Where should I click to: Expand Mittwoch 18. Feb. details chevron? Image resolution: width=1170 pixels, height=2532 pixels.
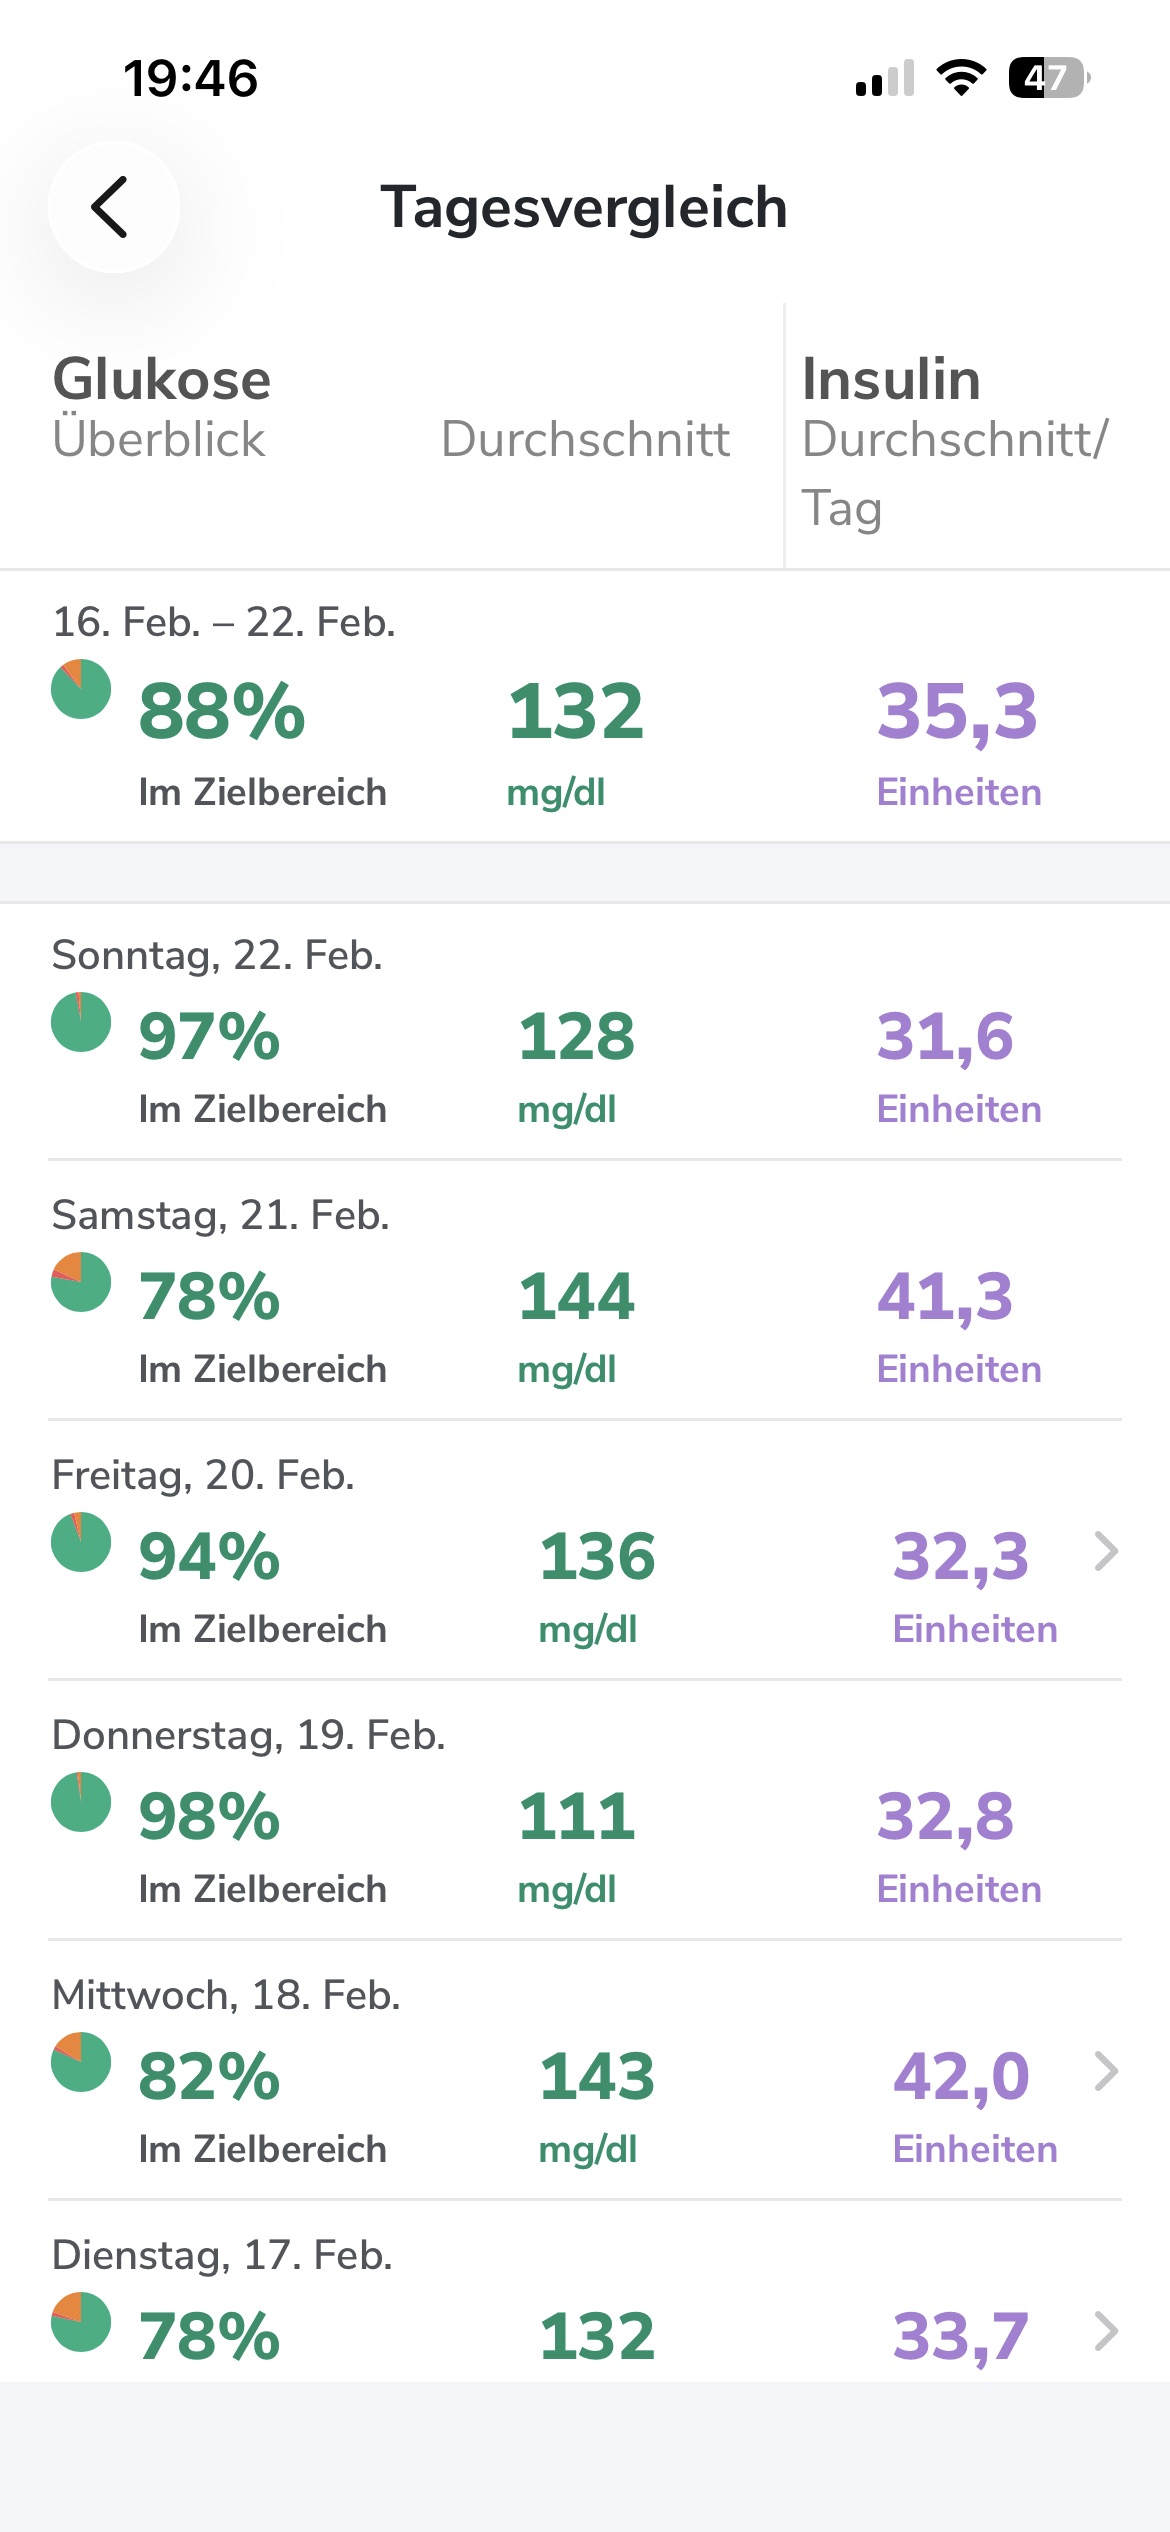[1105, 2072]
